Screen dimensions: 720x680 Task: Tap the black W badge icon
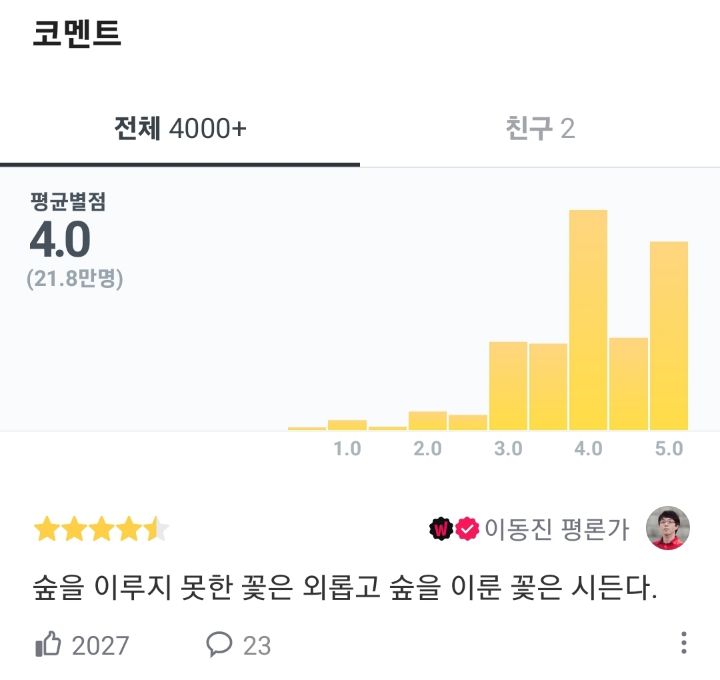(x=441, y=529)
